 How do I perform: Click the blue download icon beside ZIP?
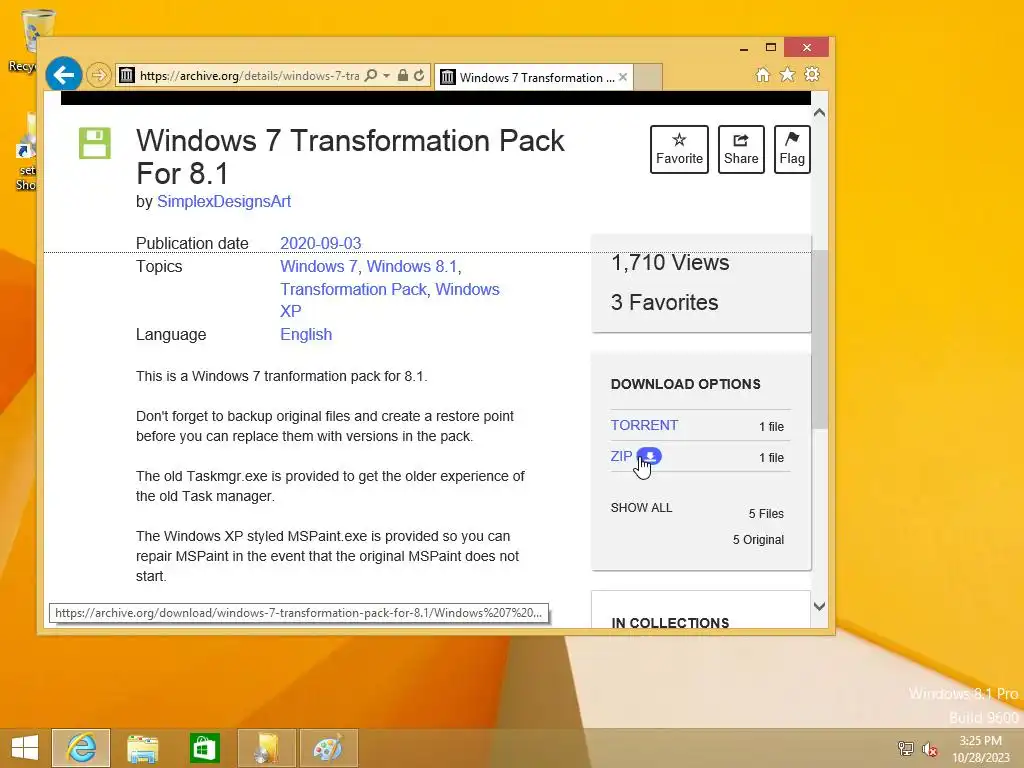[x=649, y=456]
